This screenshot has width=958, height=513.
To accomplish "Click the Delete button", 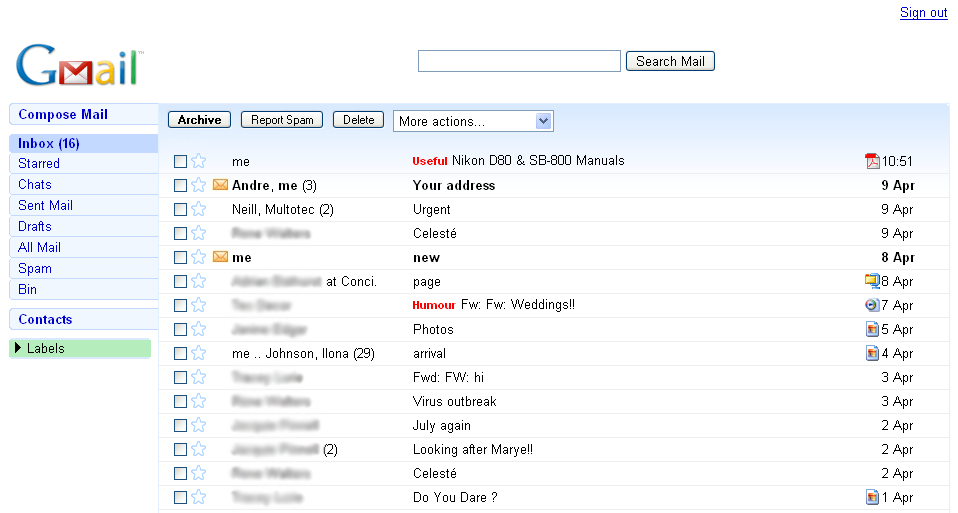I will 359,120.
